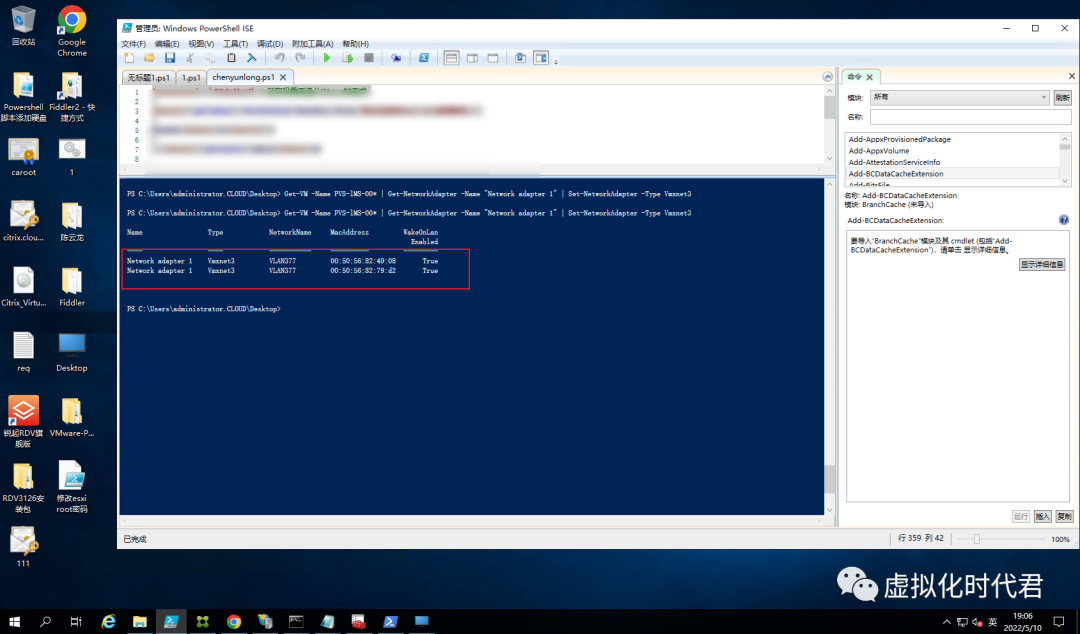The height and width of the screenshot is (634, 1080).
Task: Undo the last edit in the toolbar
Action: click(x=279, y=59)
